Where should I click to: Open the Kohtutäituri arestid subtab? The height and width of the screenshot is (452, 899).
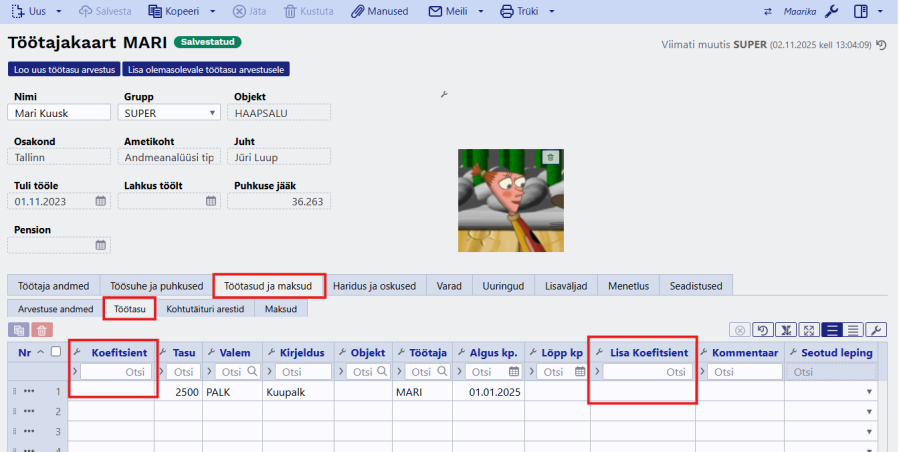(x=205, y=309)
